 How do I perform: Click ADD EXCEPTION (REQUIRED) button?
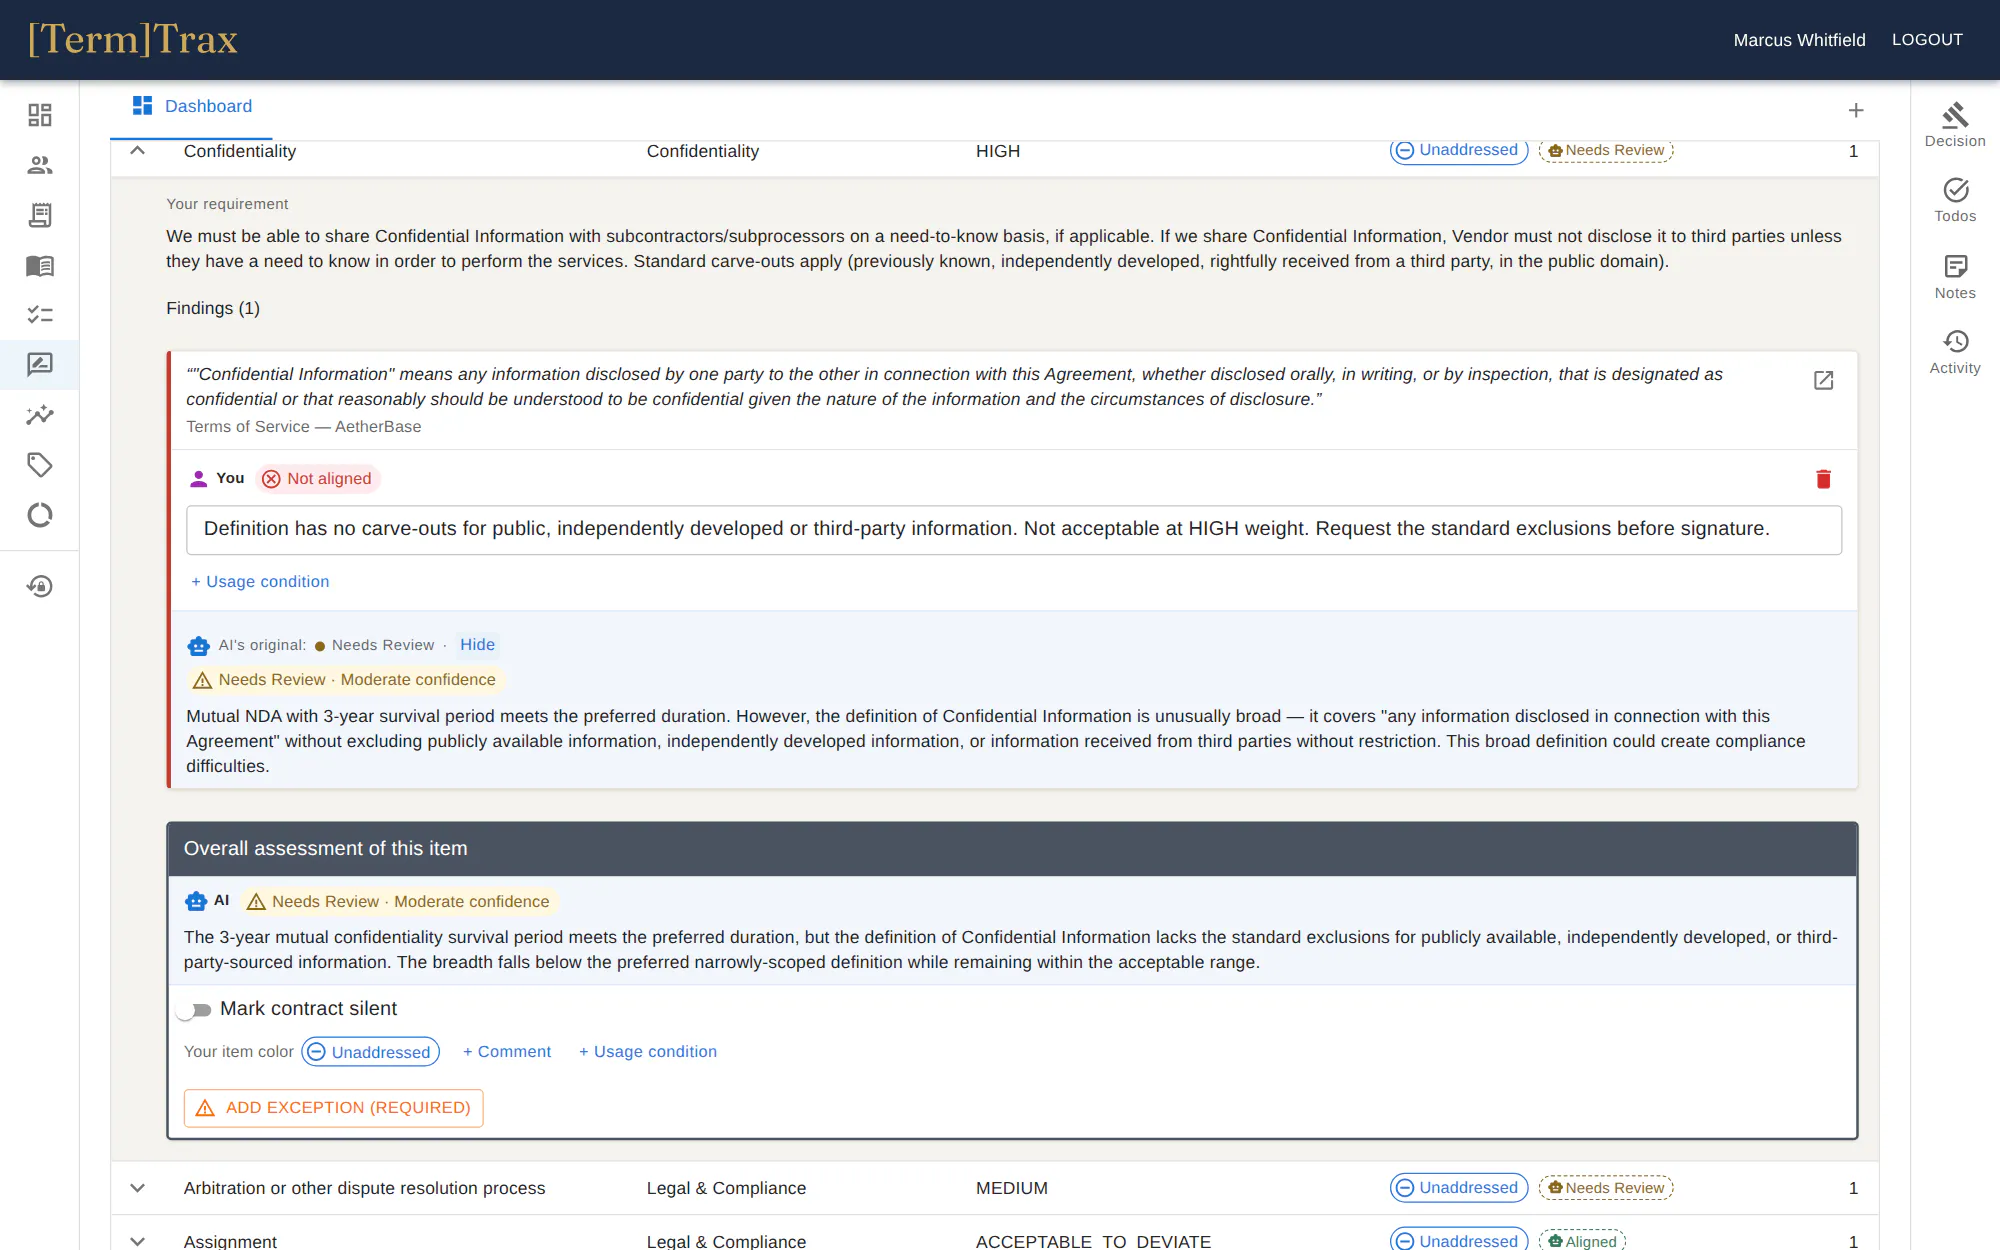[334, 1108]
